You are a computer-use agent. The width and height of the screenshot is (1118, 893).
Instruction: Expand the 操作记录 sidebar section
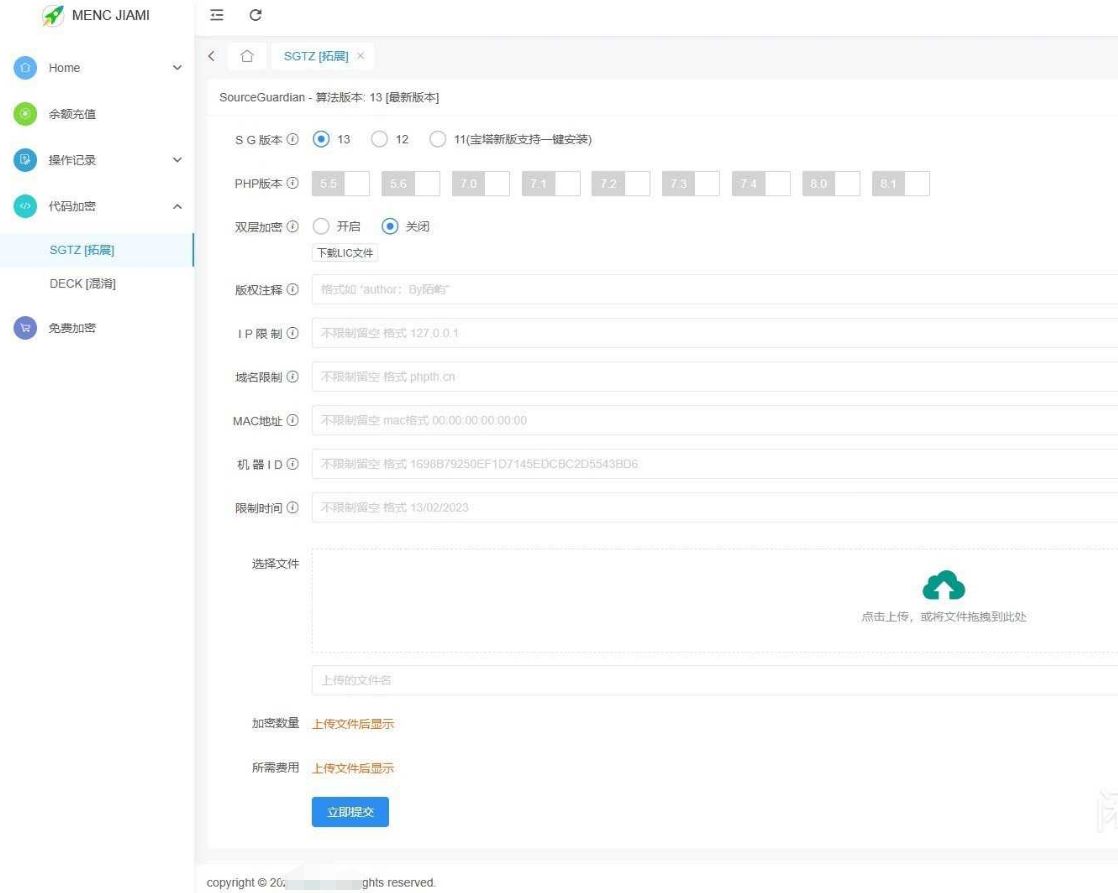click(x=177, y=161)
